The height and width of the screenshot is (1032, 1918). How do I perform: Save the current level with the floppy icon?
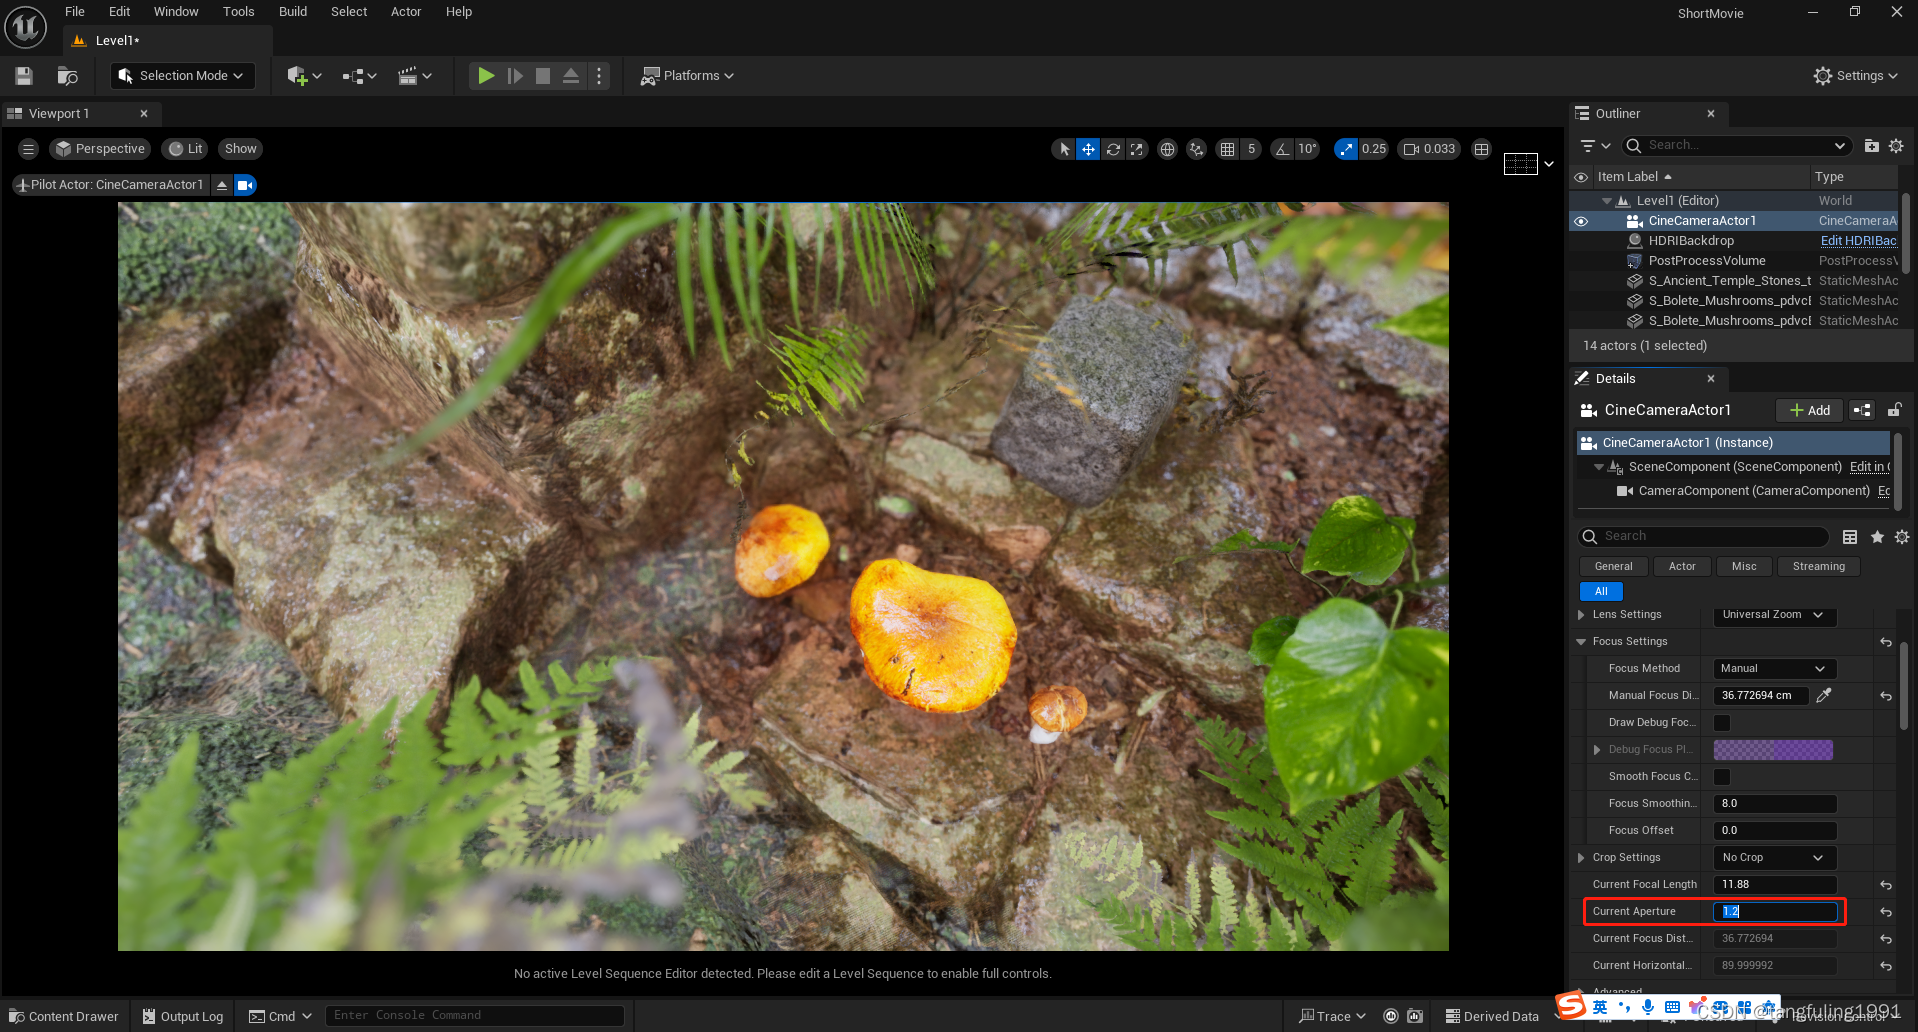click(x=24, y=76)
